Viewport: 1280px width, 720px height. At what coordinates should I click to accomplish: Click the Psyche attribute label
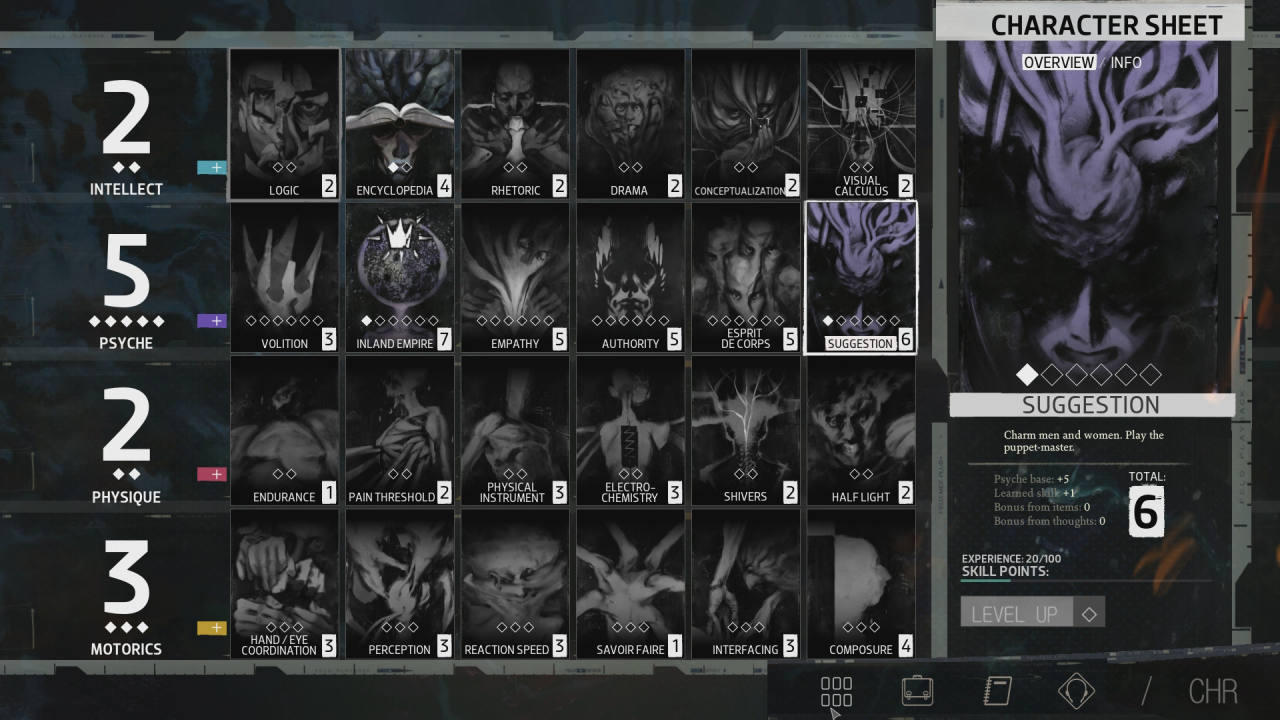click(126, 343)
